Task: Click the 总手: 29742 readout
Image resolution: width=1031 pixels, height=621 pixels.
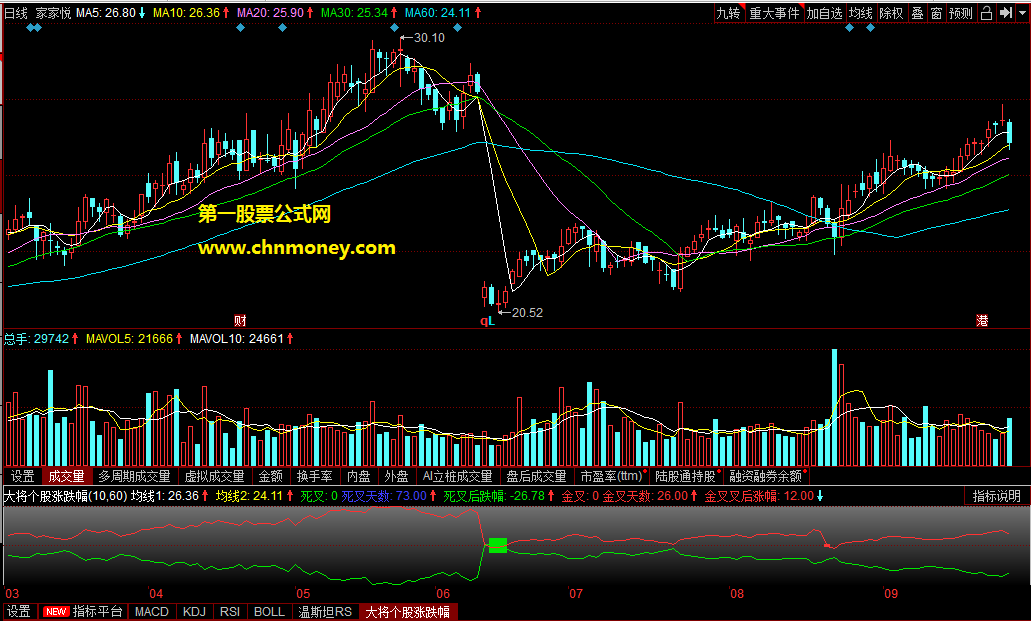Action: point(37,339)
